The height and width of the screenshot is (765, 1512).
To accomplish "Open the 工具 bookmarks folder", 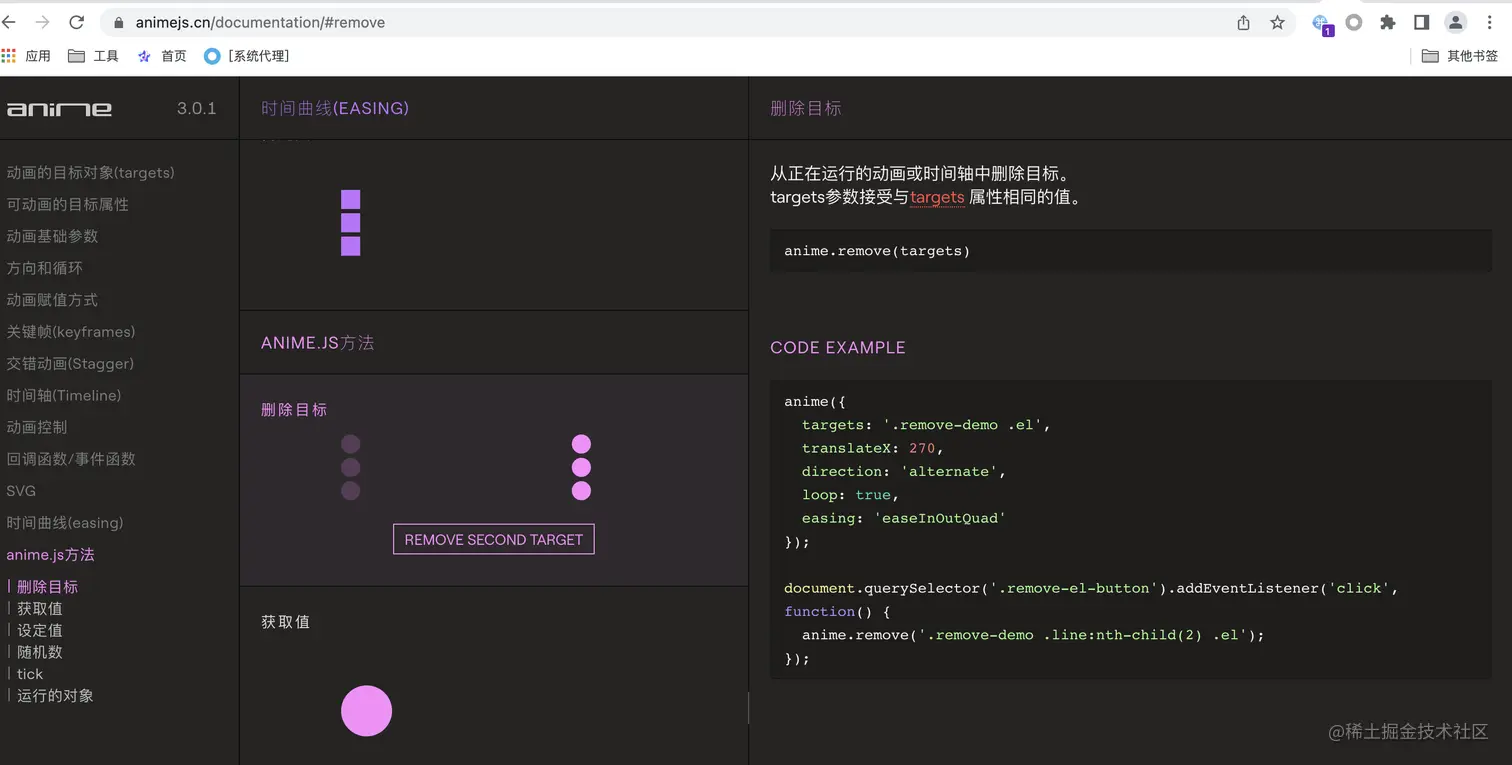I will pyautogui.click(x=93, y=56).
